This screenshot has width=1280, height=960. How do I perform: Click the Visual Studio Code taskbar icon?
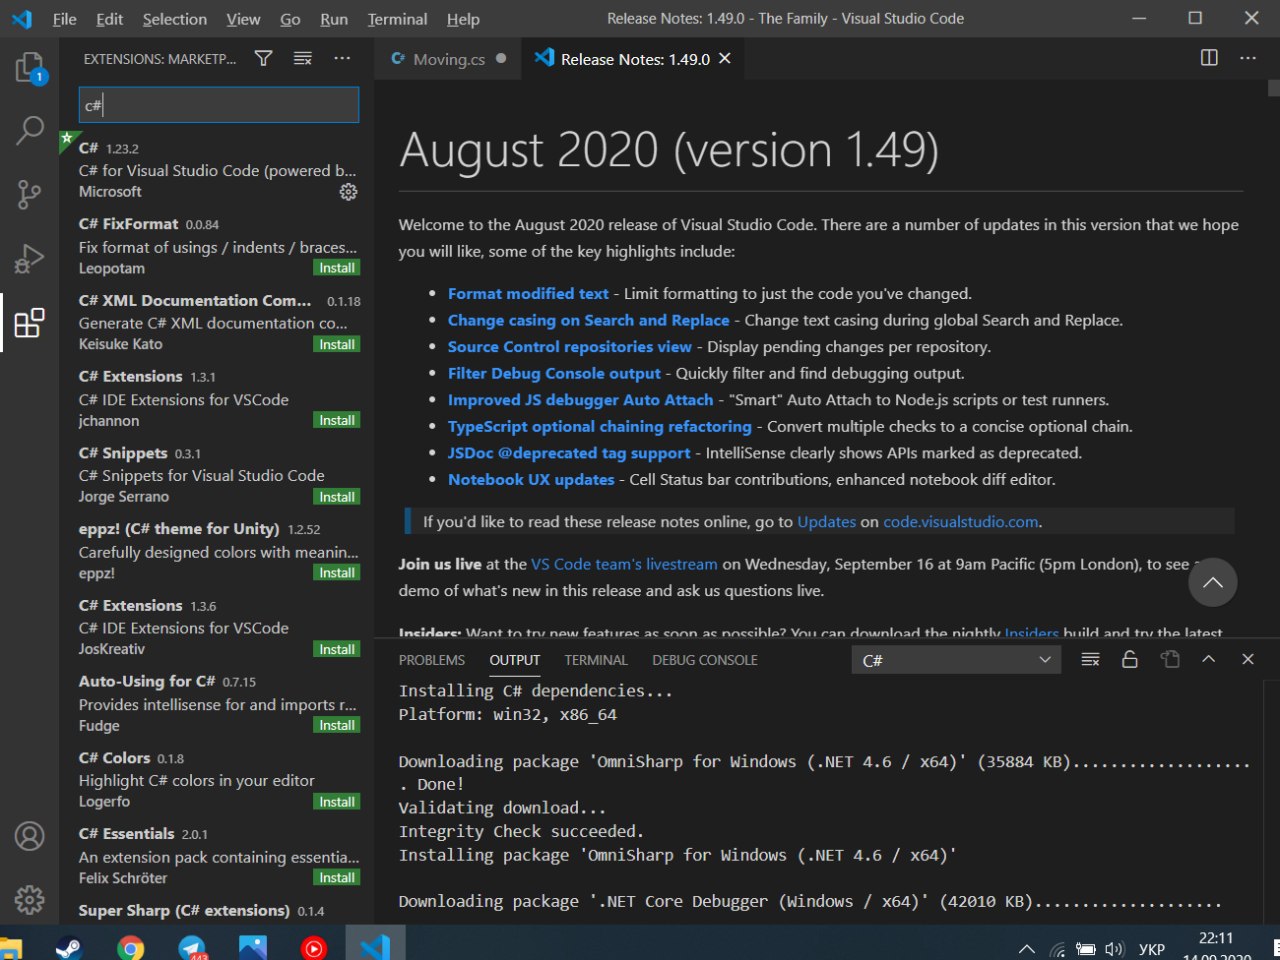[375, 946]
